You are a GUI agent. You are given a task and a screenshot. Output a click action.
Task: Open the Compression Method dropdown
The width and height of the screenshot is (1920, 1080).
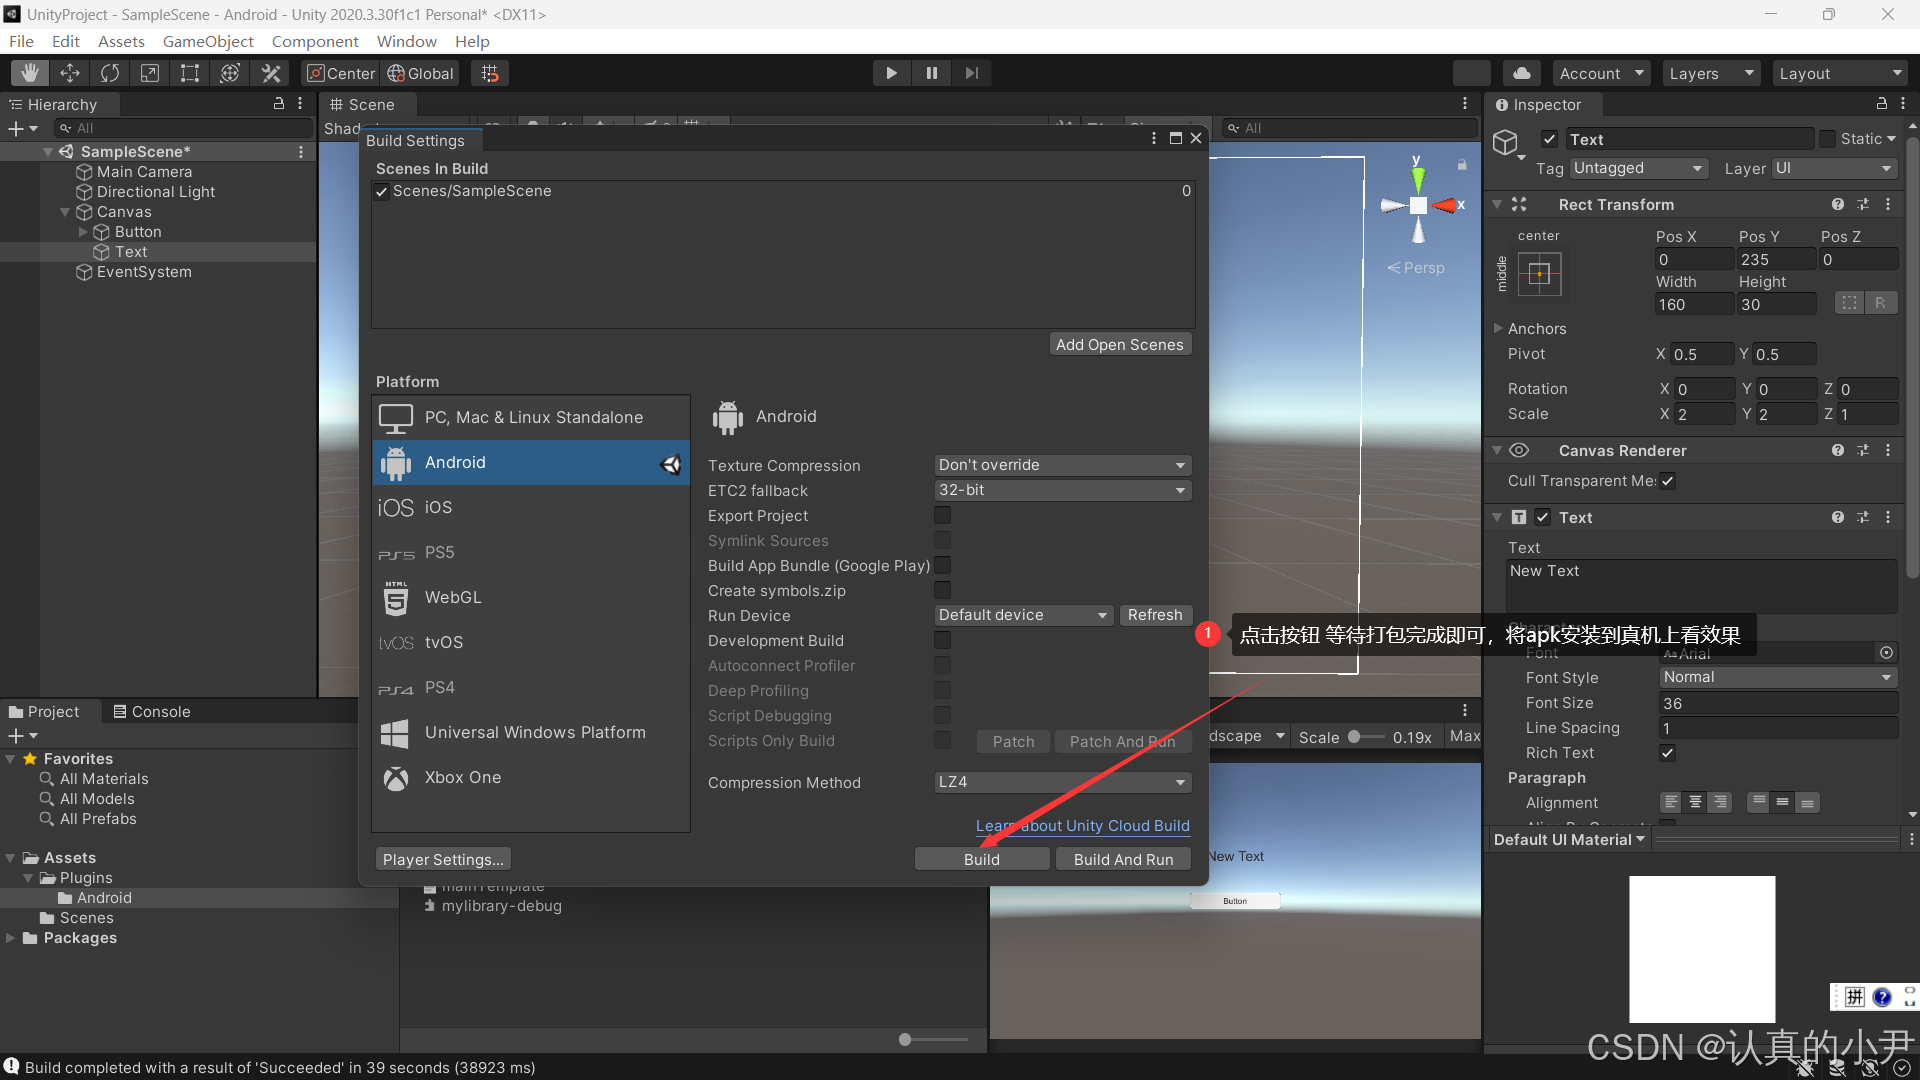[1061, 782]
